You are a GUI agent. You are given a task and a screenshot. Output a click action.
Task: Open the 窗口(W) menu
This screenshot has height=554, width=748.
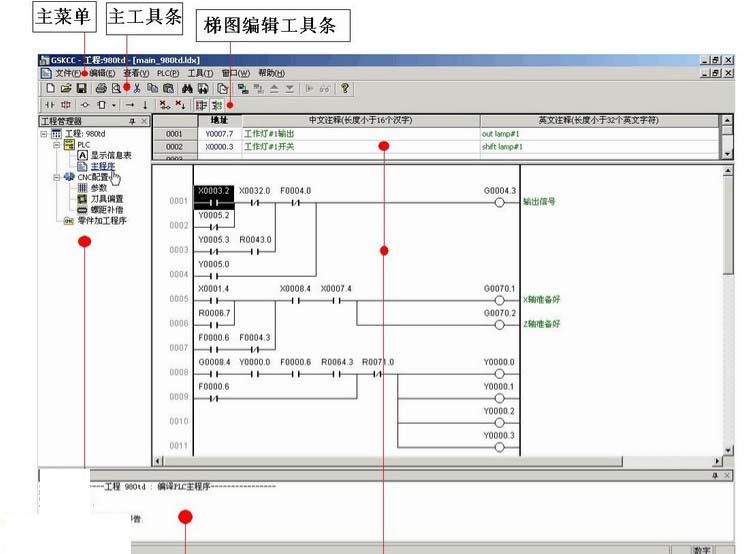click(x=236, y=73)
